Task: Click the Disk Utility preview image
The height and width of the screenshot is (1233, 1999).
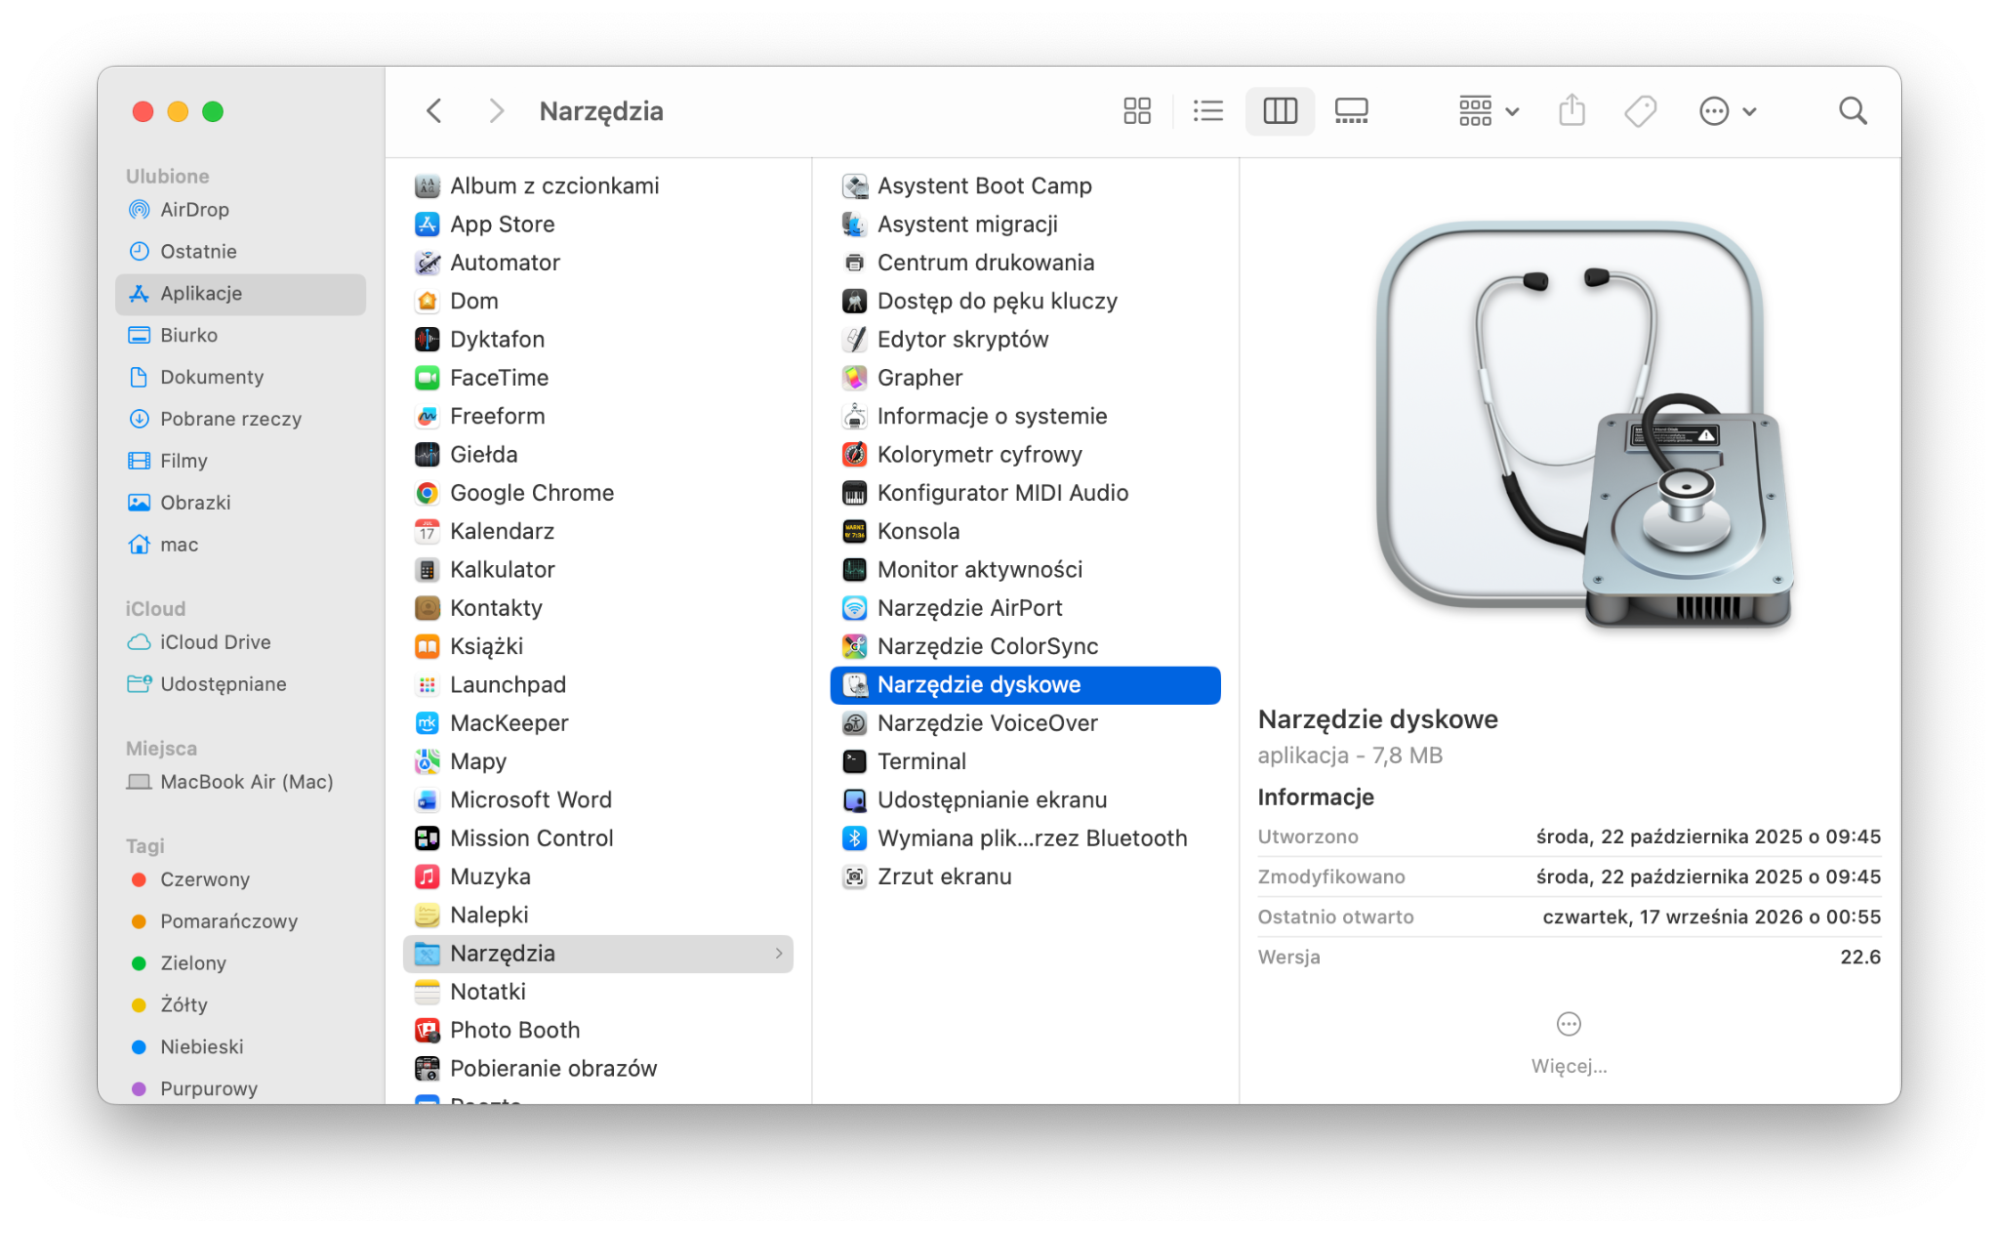Action: point(1585,425)
